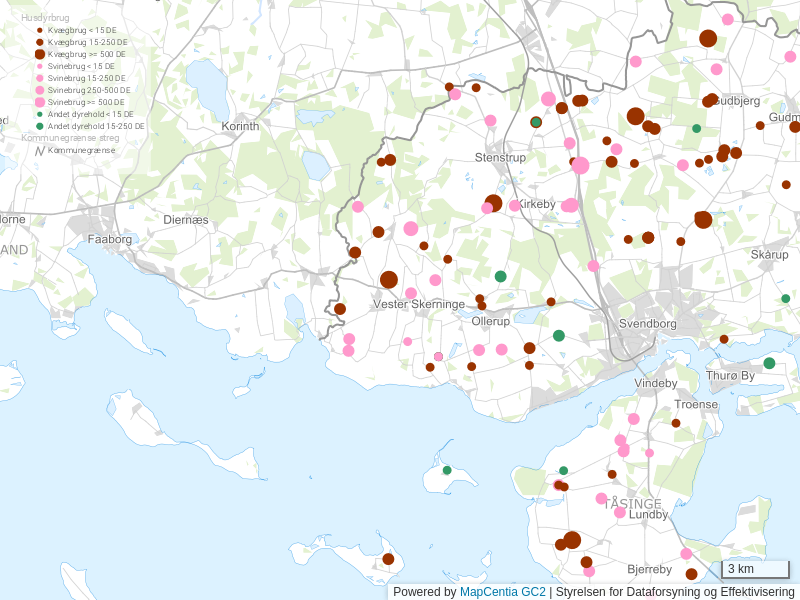
Task: Click the green marker near Thurø By
Action: click(769, 363)
